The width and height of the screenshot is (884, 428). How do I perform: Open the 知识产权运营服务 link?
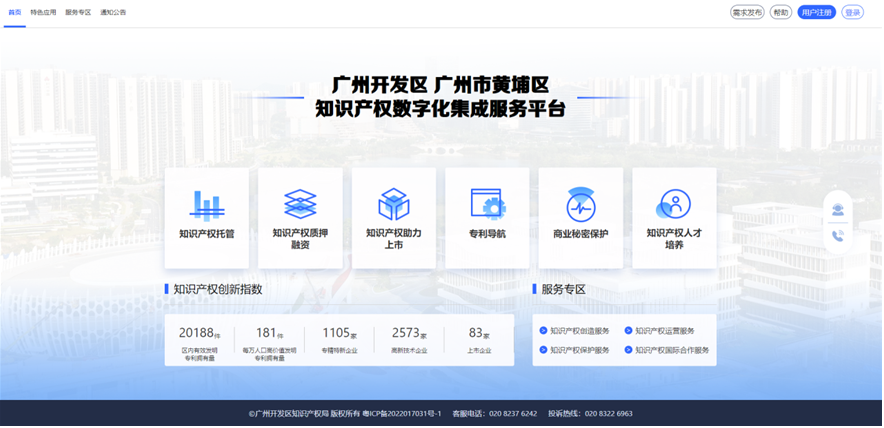click(x=665, y=331)
